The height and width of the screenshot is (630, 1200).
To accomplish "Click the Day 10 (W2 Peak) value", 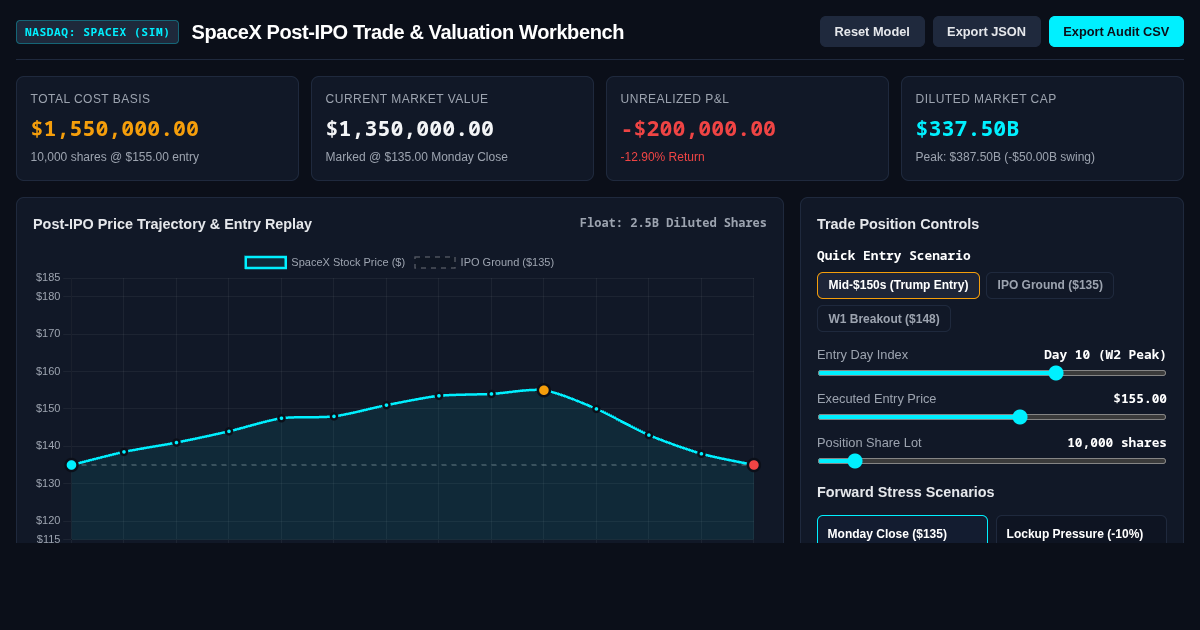I will tap(1105, 354).
